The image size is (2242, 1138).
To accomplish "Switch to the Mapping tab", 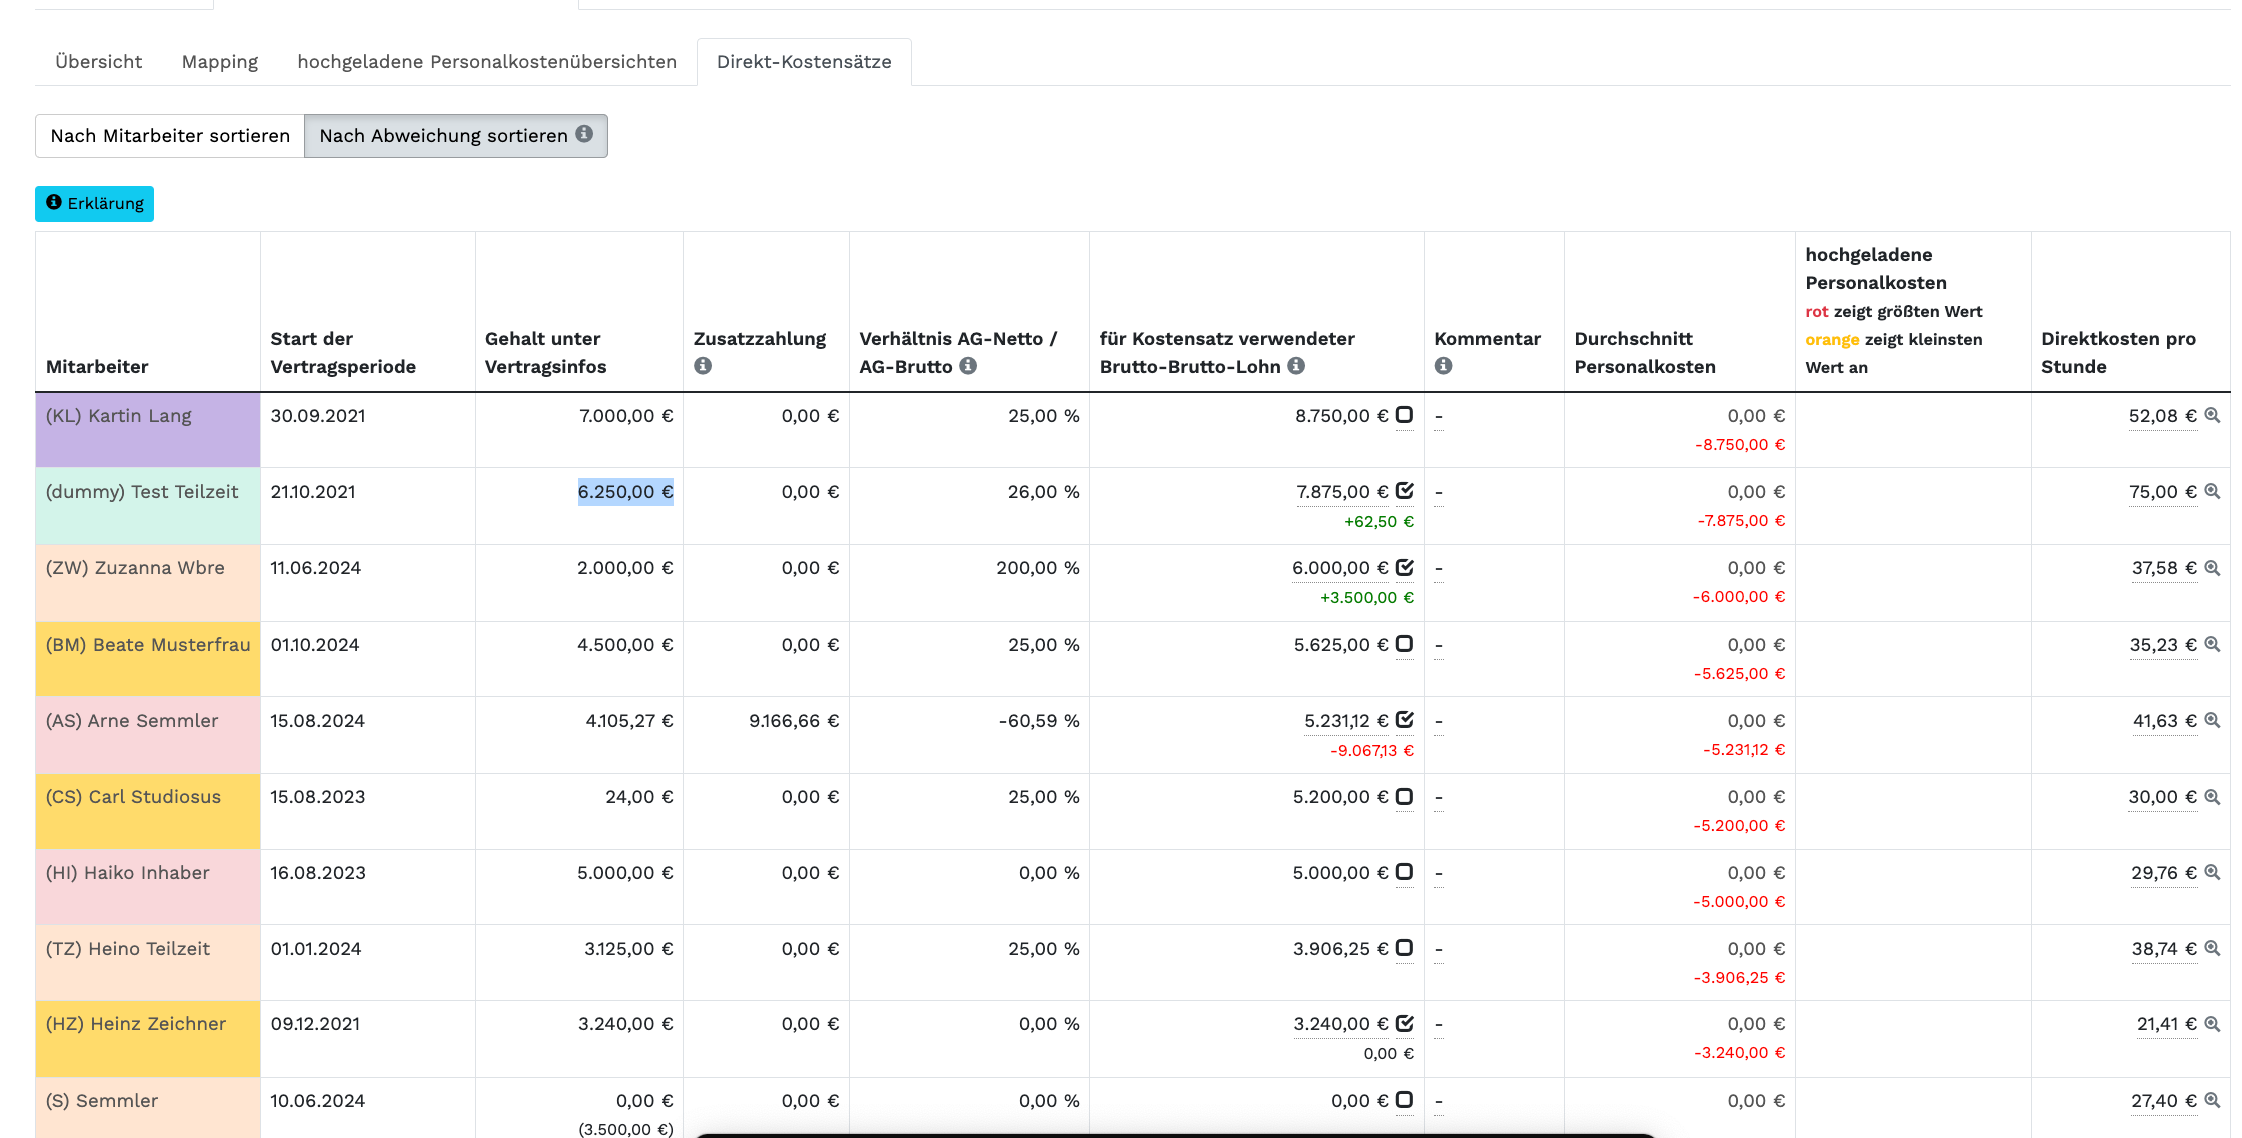I will [x=220, y=62].
